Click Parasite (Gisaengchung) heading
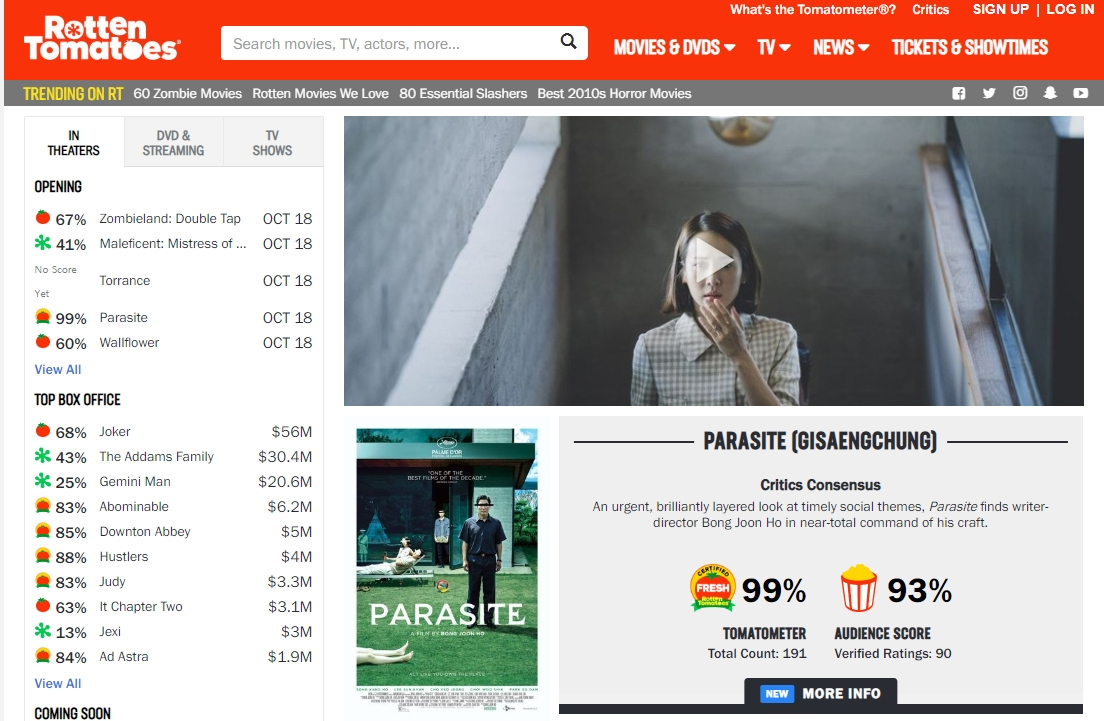Viewport: 1104px width, 721px height. point(820,441)
